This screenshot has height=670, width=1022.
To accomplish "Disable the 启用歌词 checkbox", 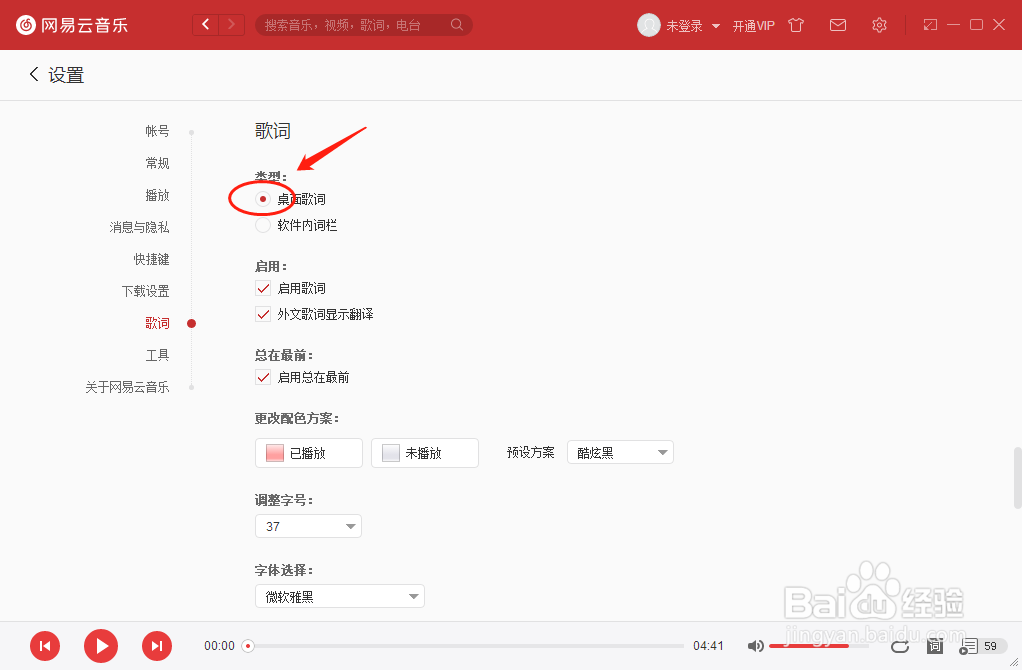I will pyautogui.click(x=263, y=288).
